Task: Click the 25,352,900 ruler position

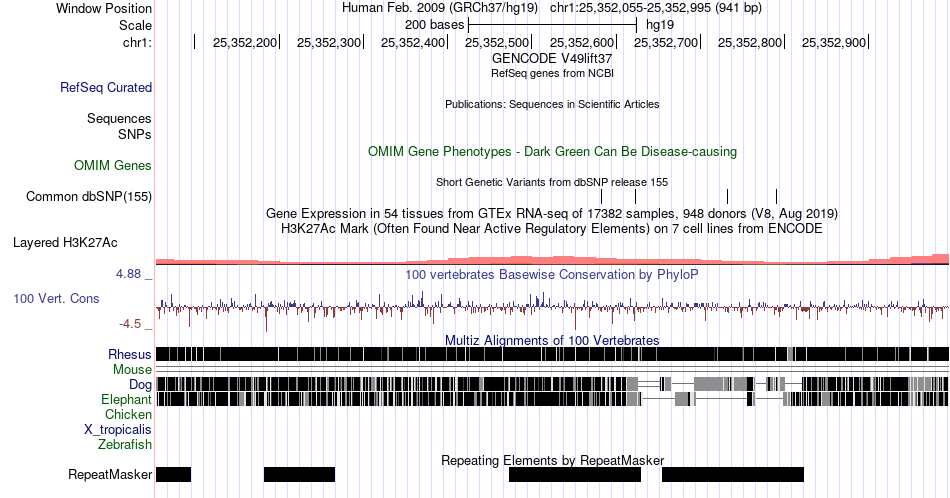Action: (834, 42)
